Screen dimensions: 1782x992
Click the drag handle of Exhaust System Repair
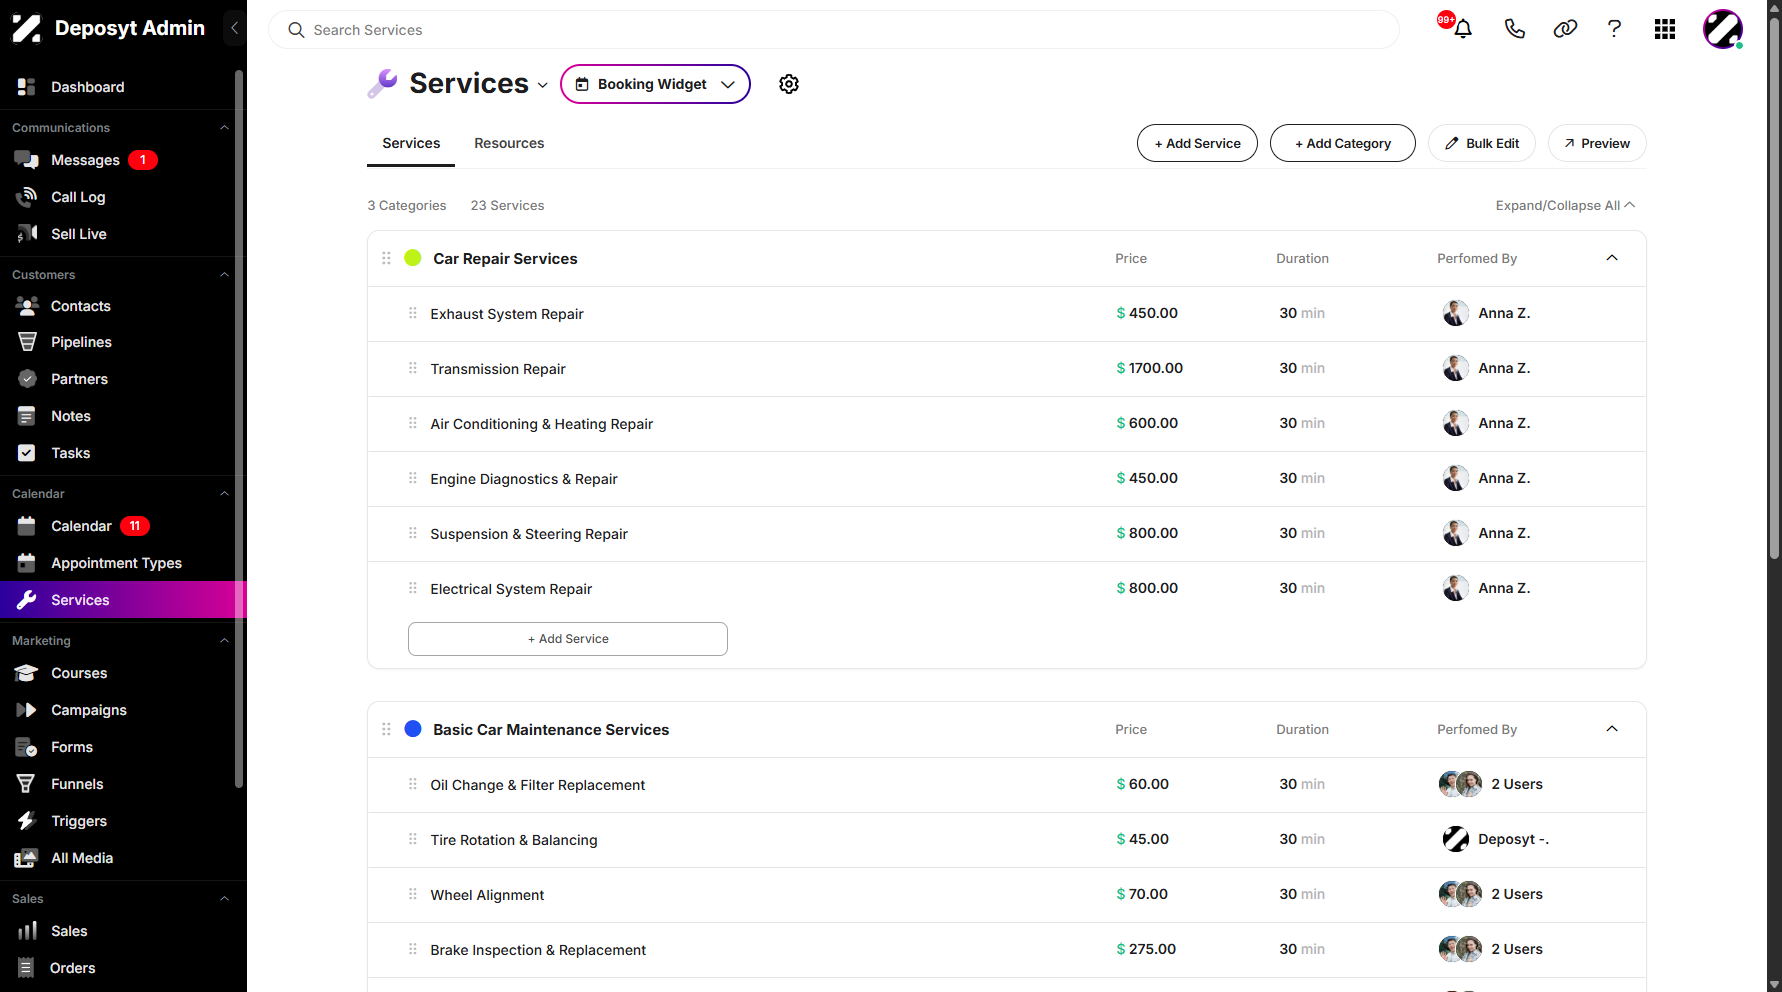click(x=412, y=313)
